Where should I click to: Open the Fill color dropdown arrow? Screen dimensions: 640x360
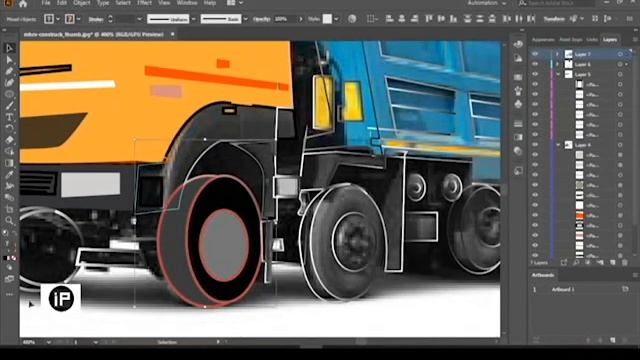point(58,19)
